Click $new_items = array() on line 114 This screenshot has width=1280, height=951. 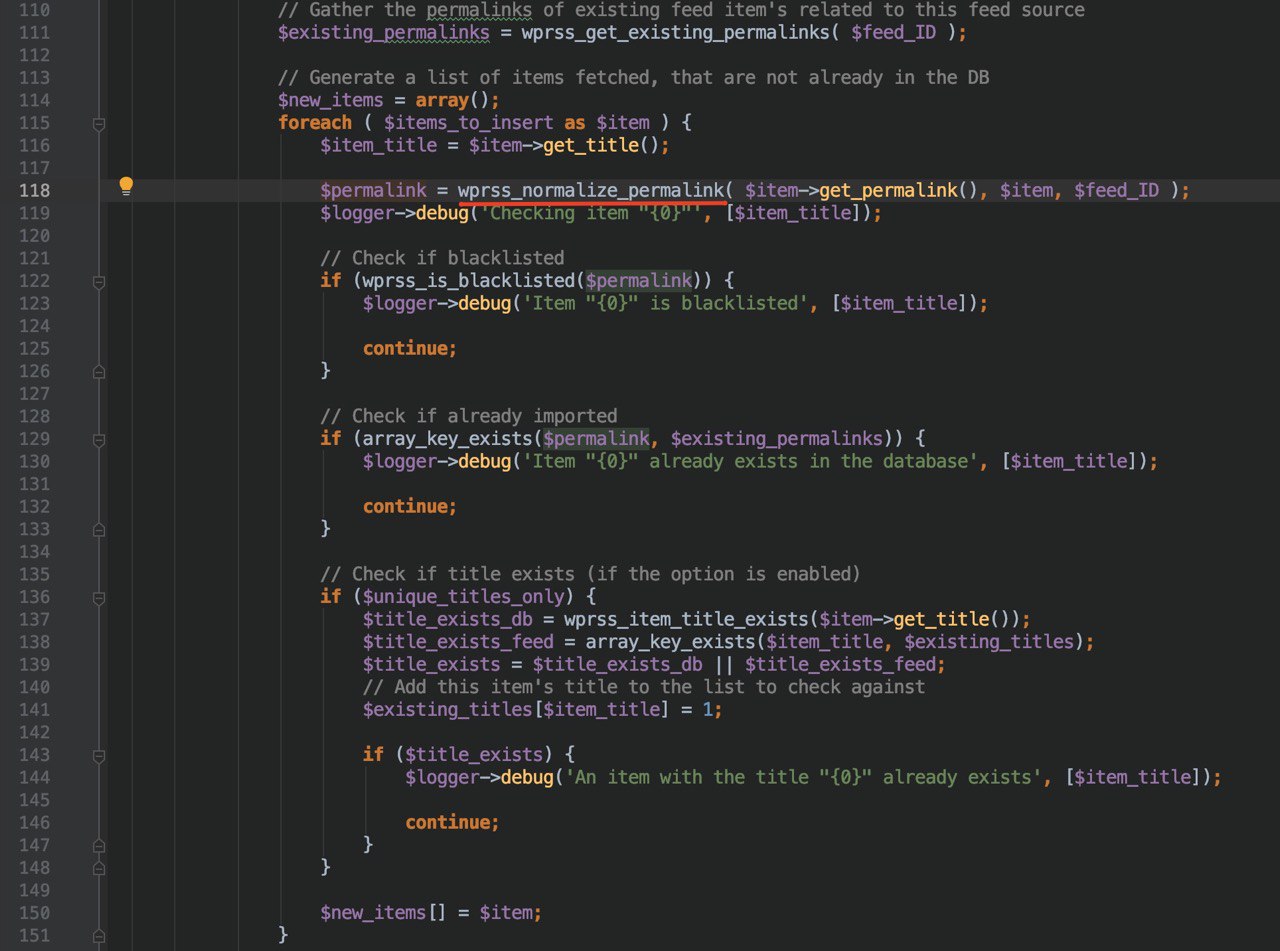coord(389,100)
